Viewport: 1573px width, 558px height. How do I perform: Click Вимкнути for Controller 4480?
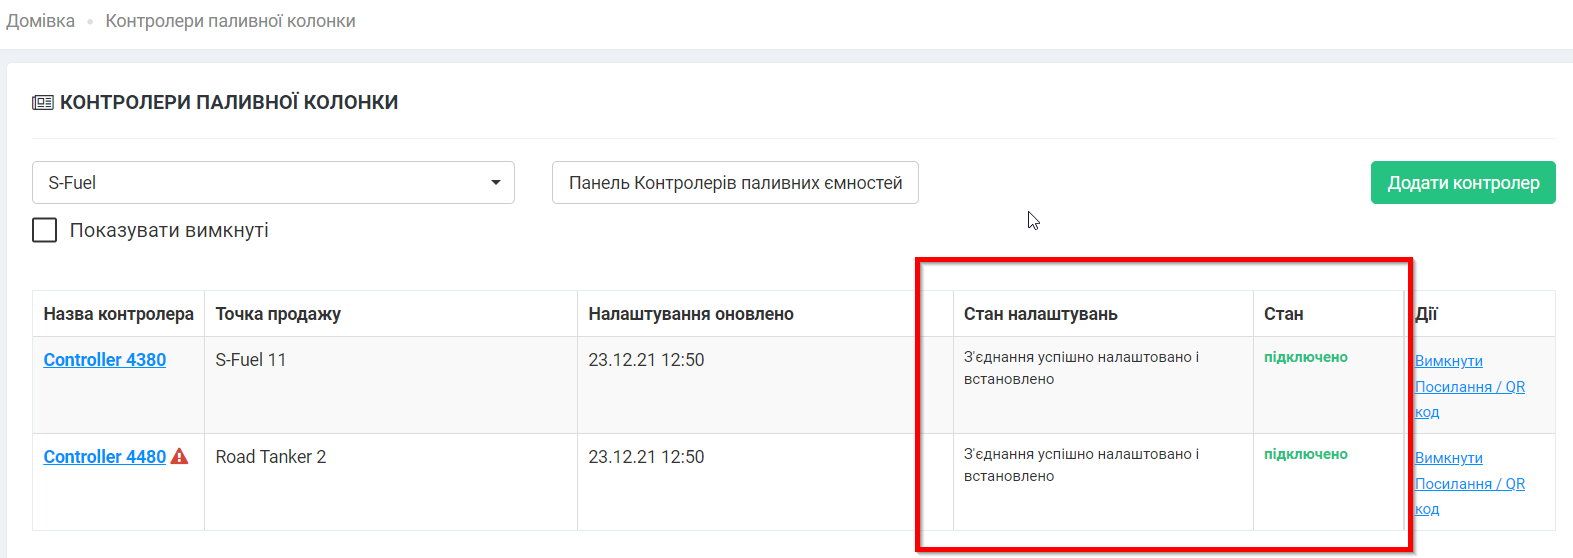coord(1448,458)
